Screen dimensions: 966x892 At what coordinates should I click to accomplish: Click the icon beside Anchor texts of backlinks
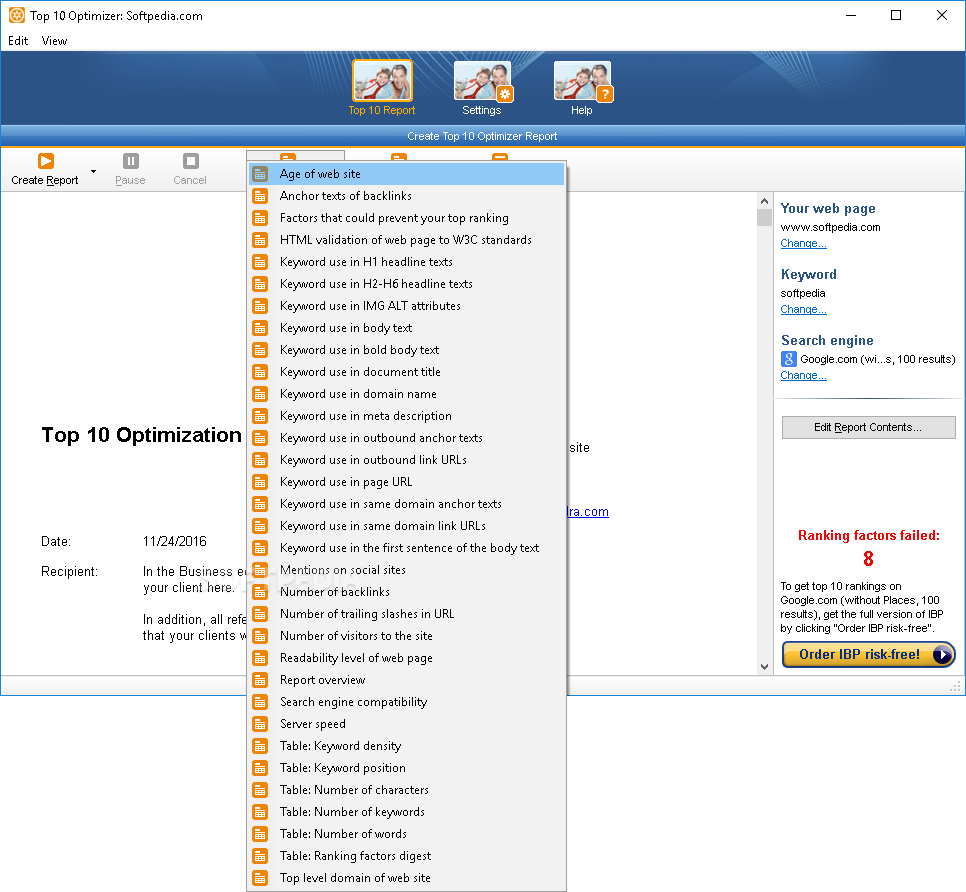[x=260, y=196]
